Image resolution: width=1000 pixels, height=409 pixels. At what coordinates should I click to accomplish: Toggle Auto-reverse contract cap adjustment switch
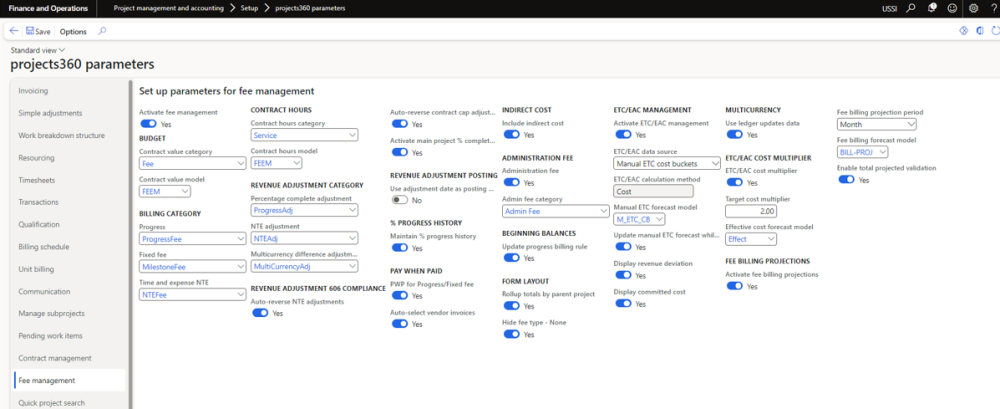[399, 124]
